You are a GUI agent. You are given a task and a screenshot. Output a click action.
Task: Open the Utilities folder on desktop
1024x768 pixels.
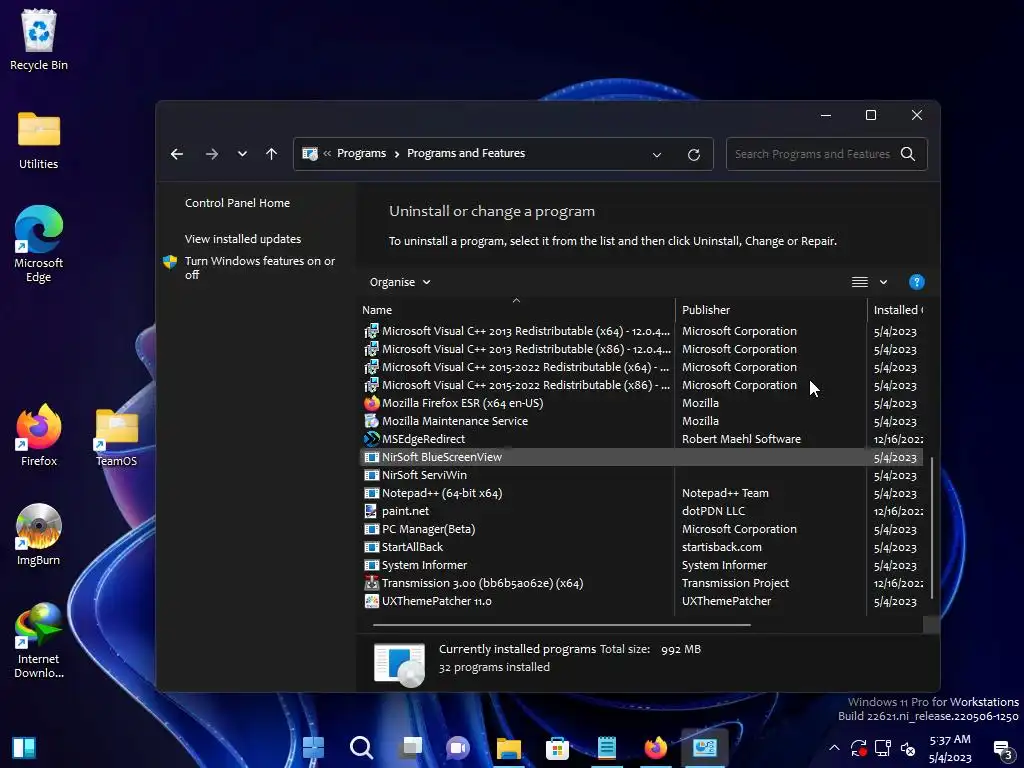pyautogui.click(x=39, y=140)
